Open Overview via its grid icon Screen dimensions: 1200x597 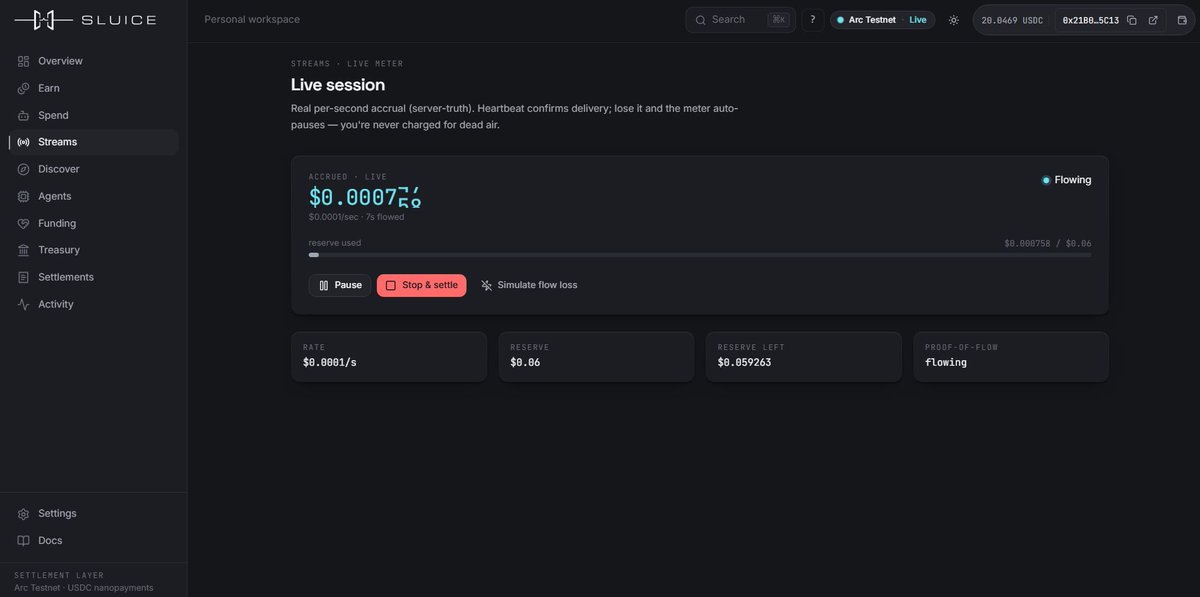23,61
